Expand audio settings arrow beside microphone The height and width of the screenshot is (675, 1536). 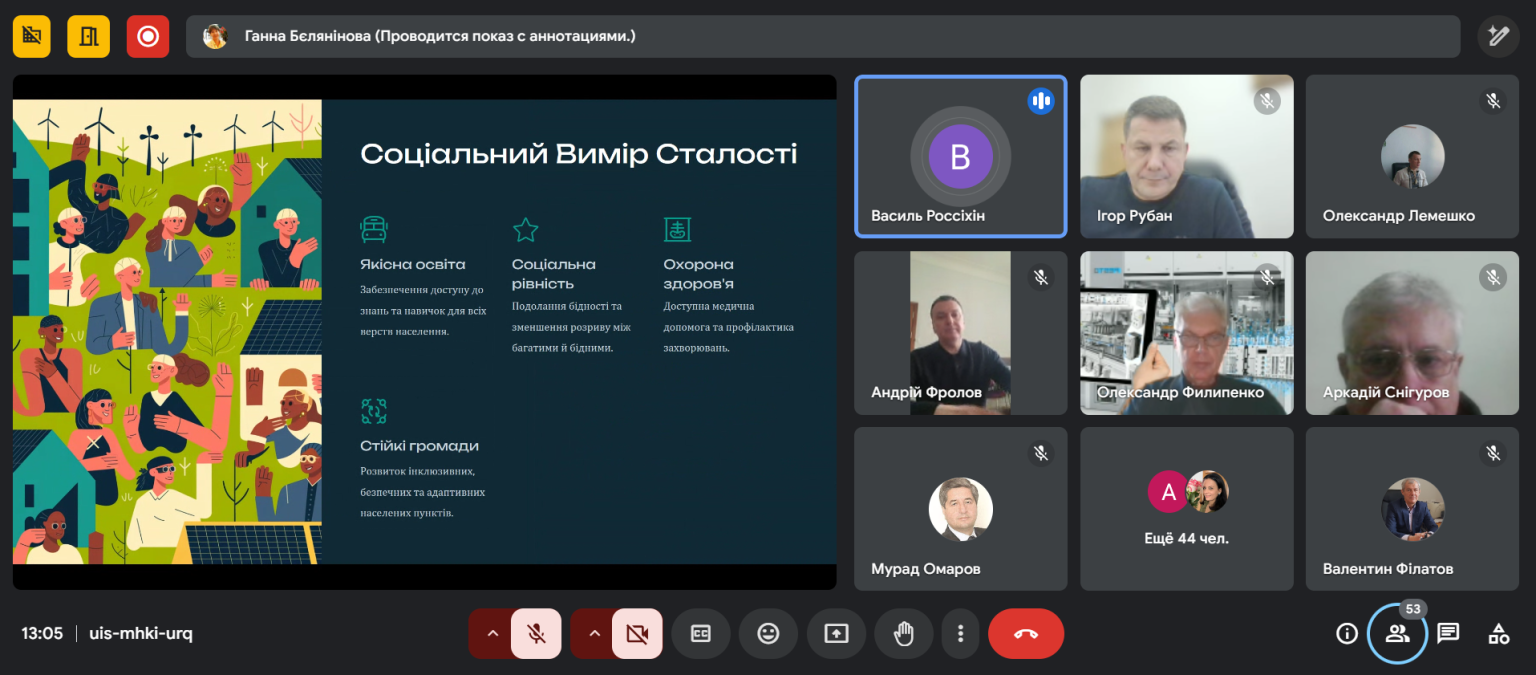click(492, 633)
